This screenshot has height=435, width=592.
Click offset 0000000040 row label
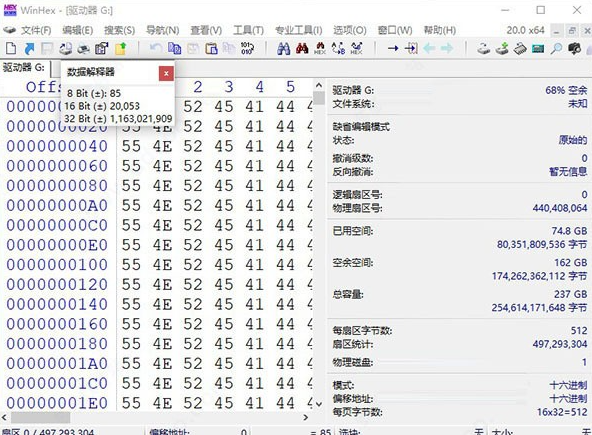point(57,146)
